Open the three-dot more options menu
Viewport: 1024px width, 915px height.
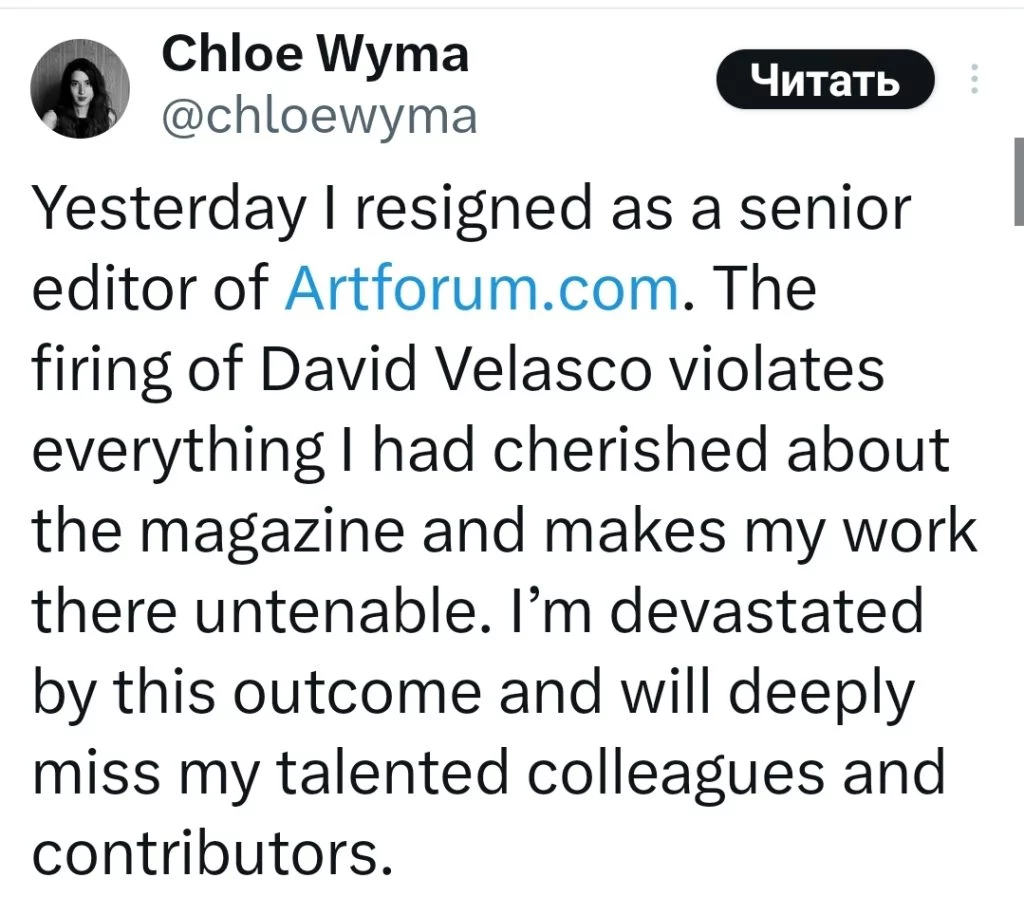tap(974, 78)
